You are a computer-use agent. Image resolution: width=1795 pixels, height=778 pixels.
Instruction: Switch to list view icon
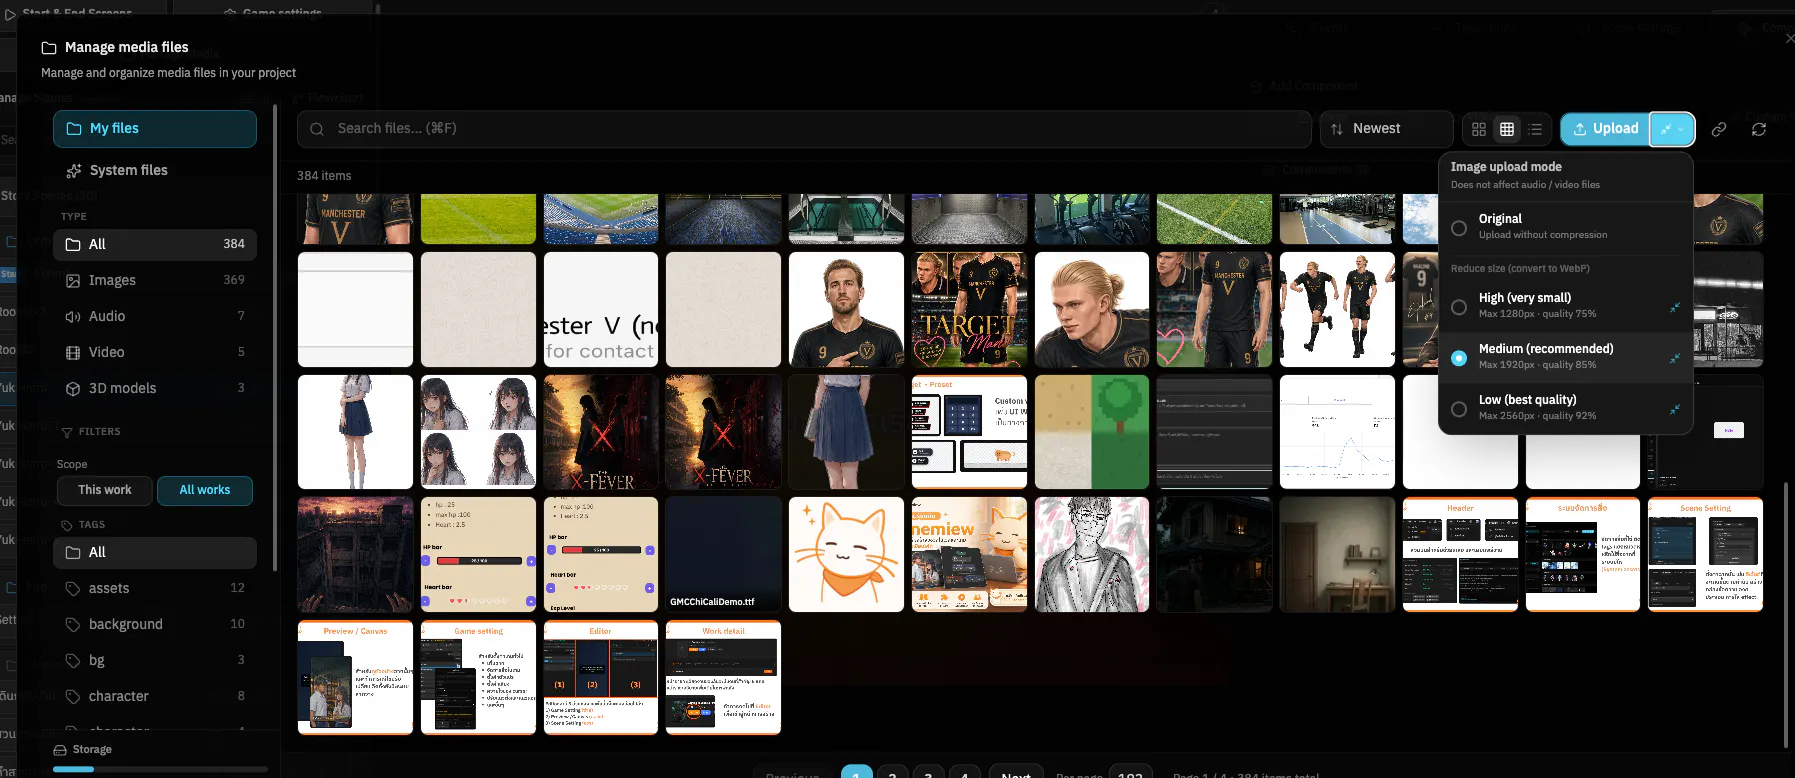coord(1535,129)
